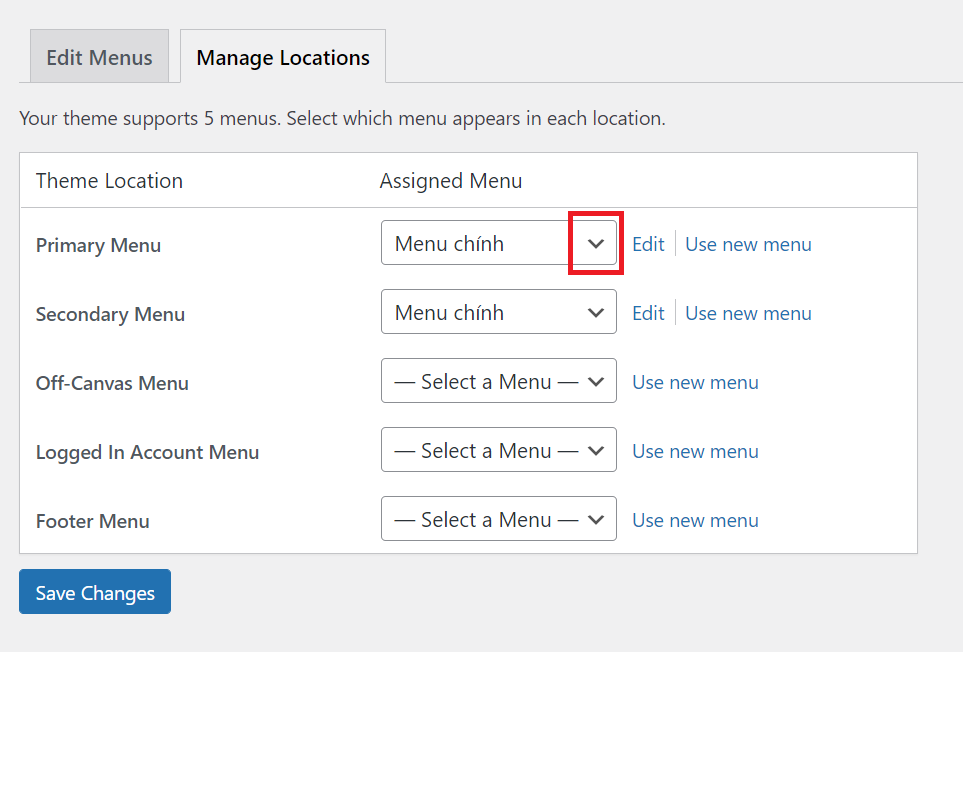Click Edit link for Secondary Menu

(x=648, y=313)
